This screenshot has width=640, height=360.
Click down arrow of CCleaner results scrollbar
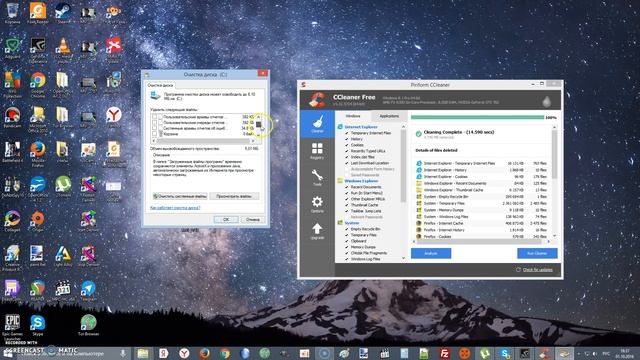tap(554, 236)
